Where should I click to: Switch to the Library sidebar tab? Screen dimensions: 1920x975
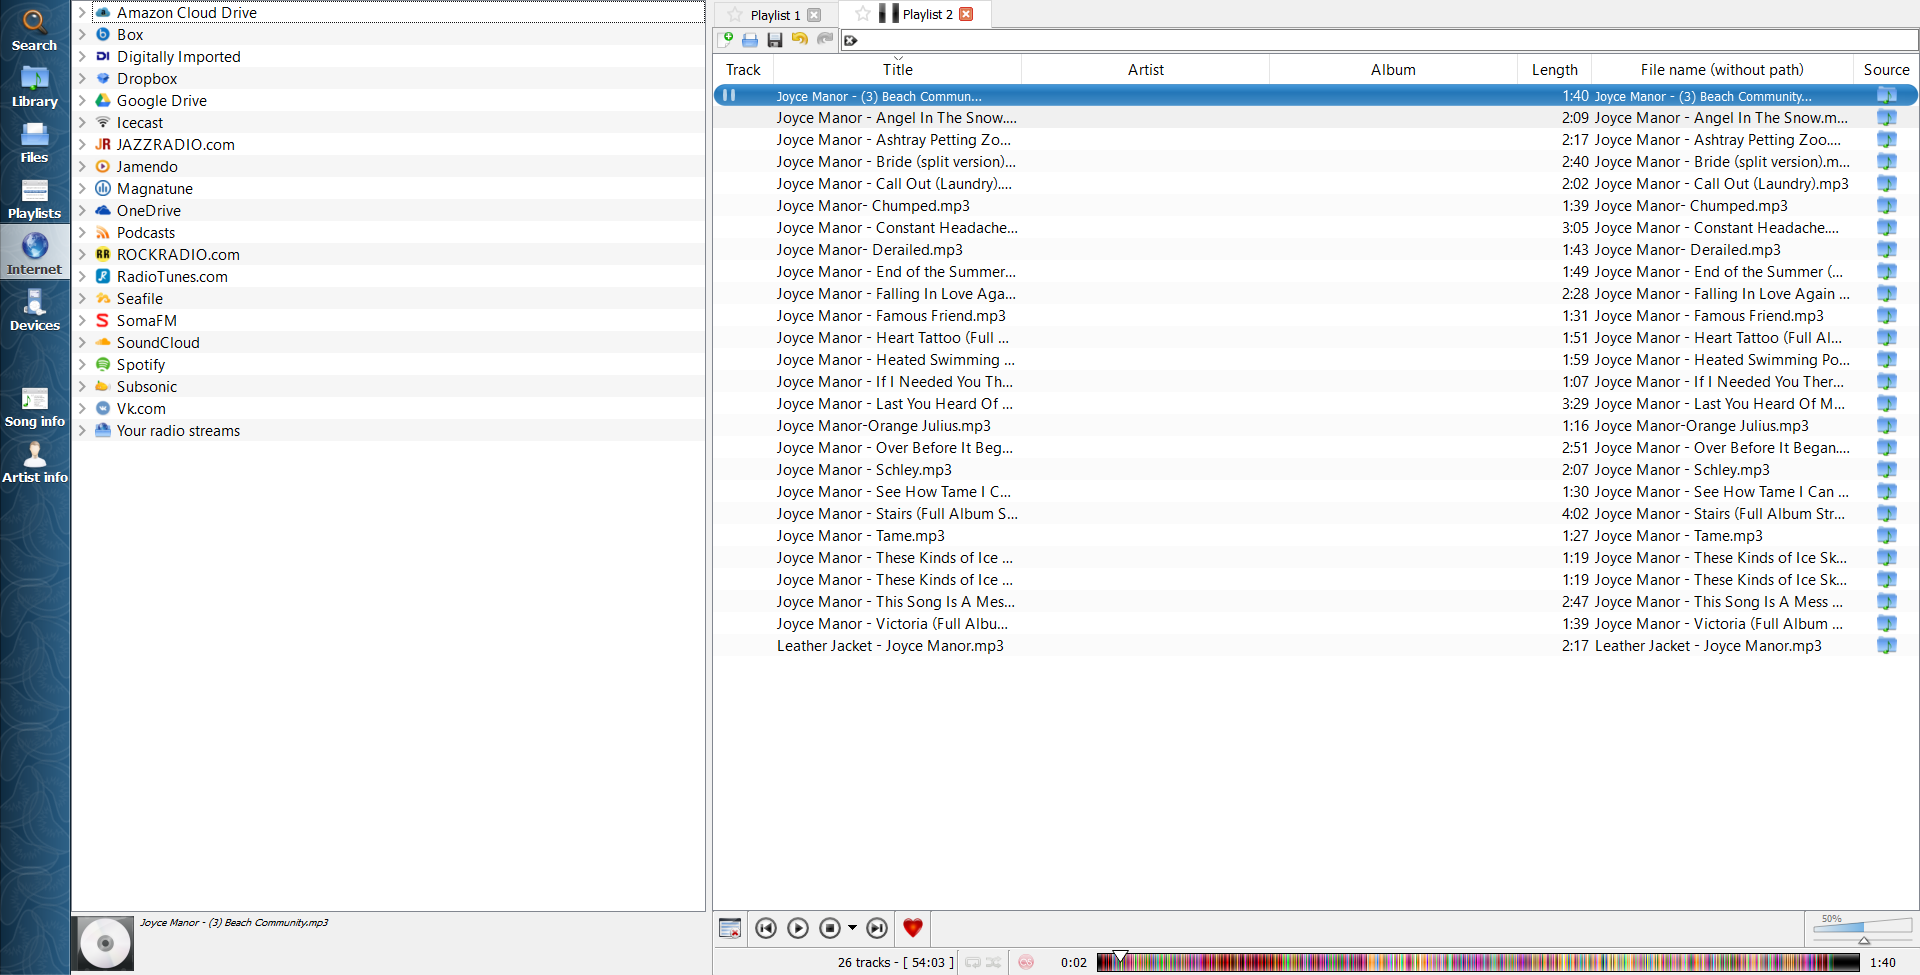[x=34, y=86]
